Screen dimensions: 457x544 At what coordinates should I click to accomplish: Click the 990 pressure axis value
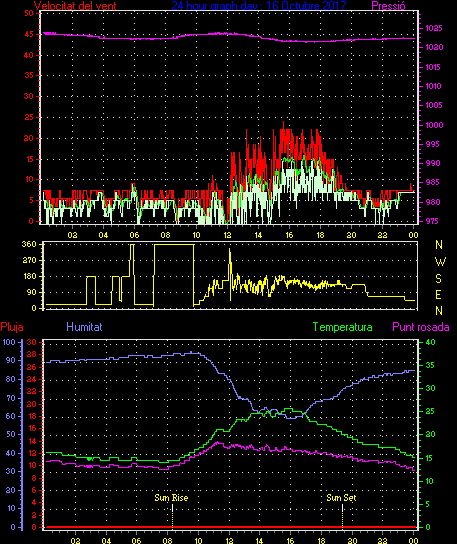(433, 163)
